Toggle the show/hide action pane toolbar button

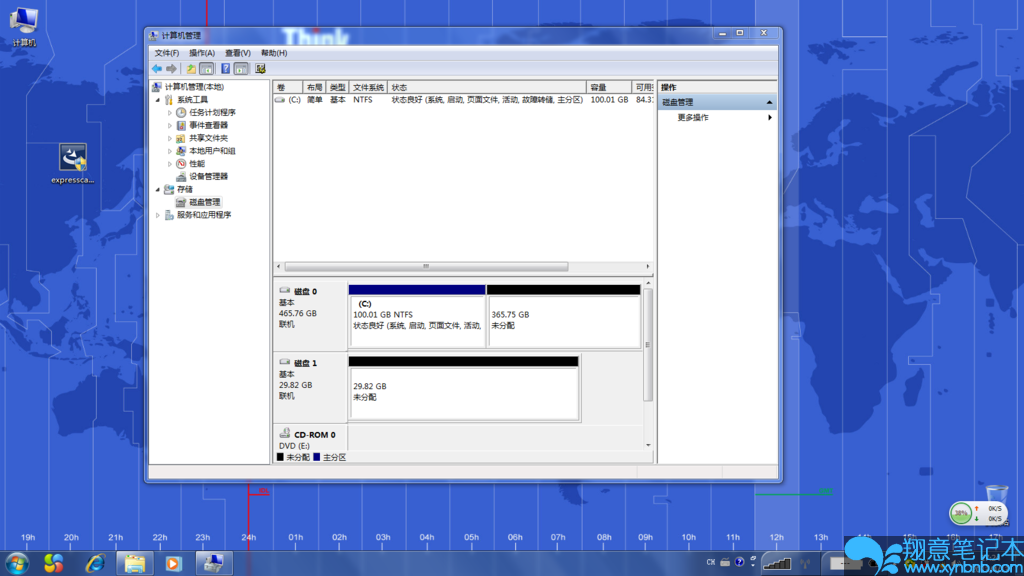[x=241, y=69]
